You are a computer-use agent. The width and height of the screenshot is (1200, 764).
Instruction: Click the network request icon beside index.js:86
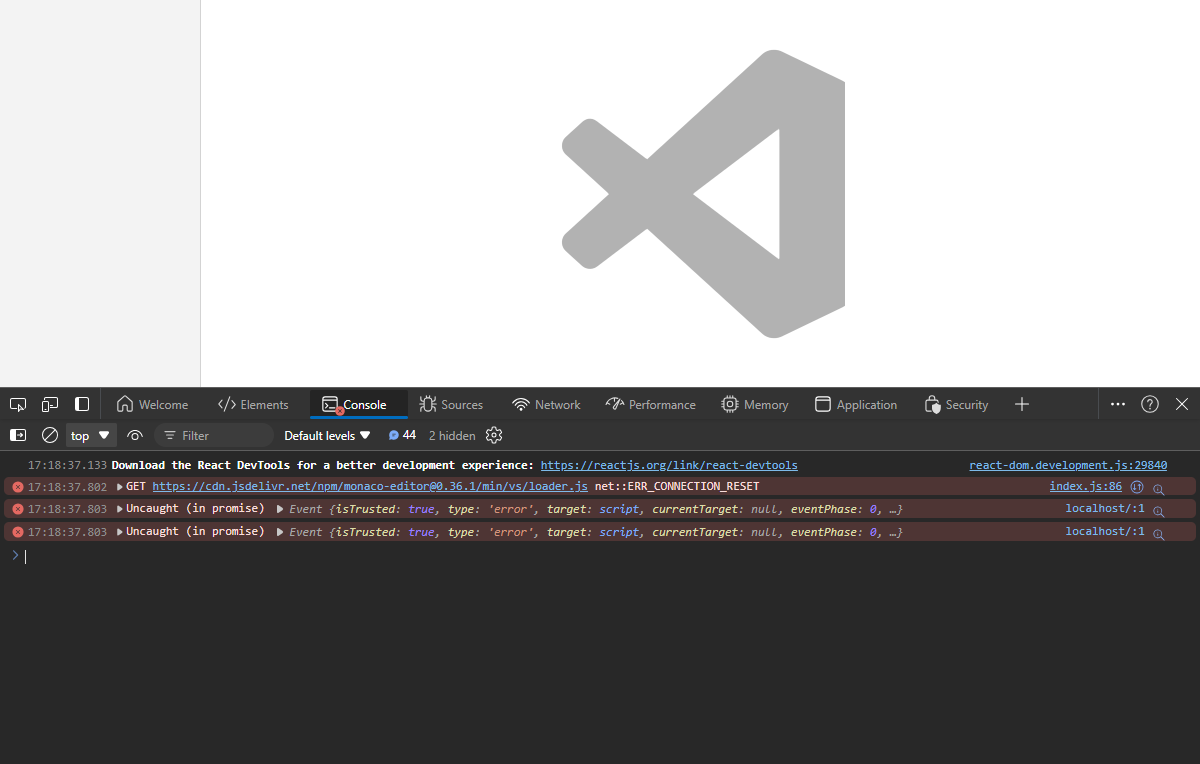1137,487
